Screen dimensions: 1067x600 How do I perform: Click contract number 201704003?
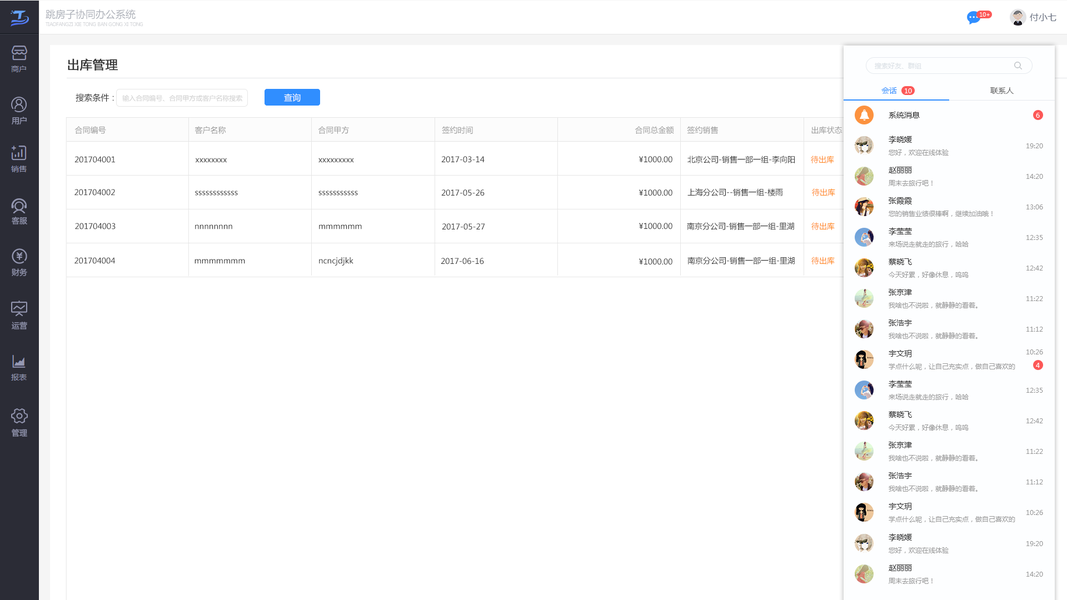[x=95, y=226]
